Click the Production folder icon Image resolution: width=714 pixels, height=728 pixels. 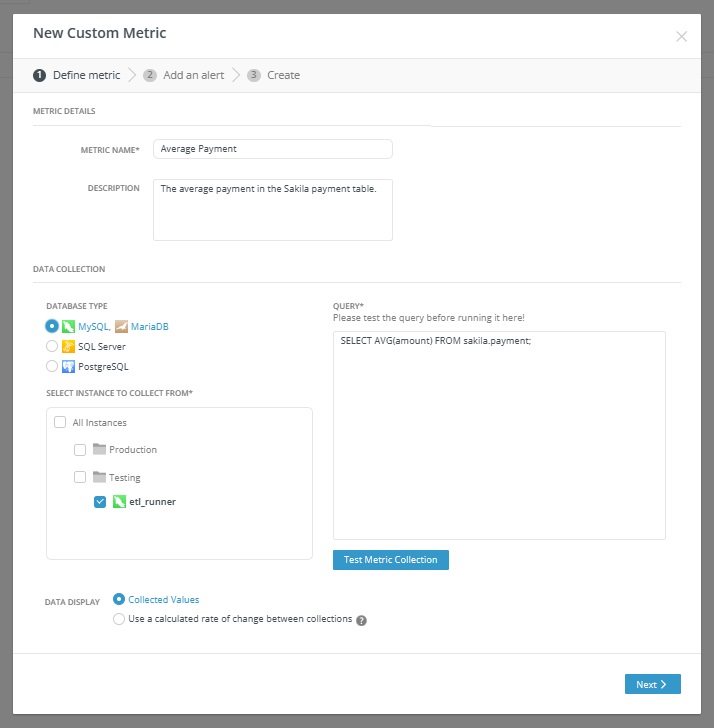[99, 450]
